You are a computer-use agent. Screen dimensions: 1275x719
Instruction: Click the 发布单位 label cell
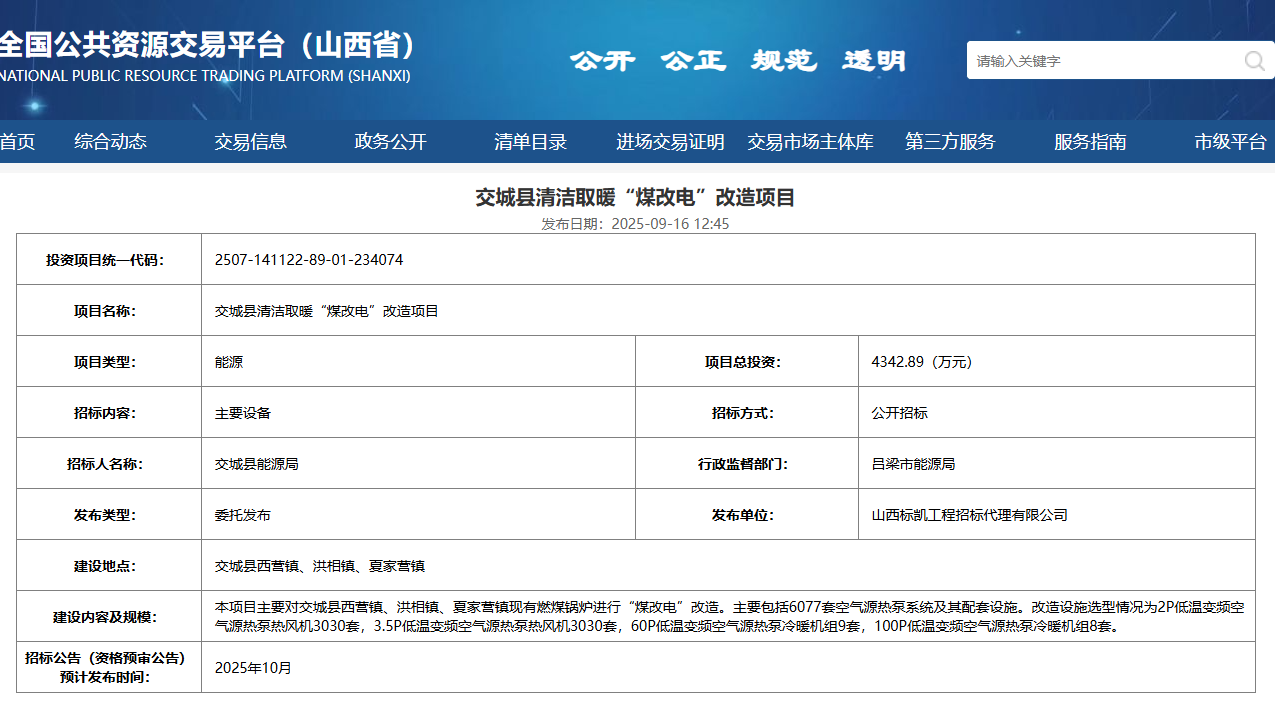point(747,515)
